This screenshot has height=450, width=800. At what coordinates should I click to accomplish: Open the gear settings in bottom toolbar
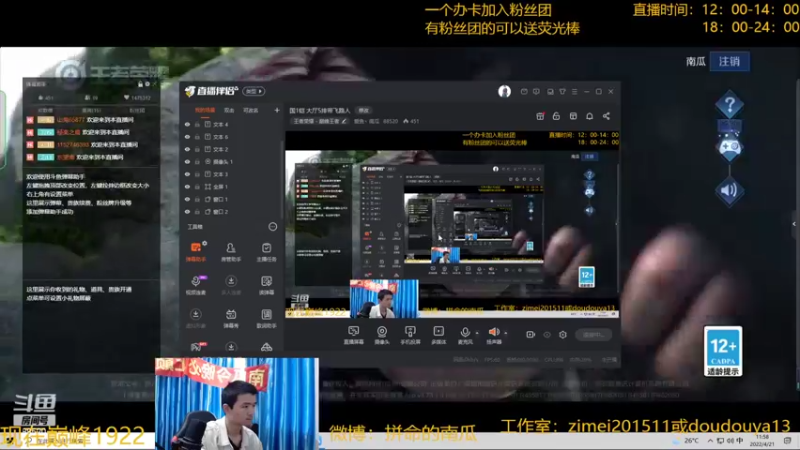click(x=563, y=335)
